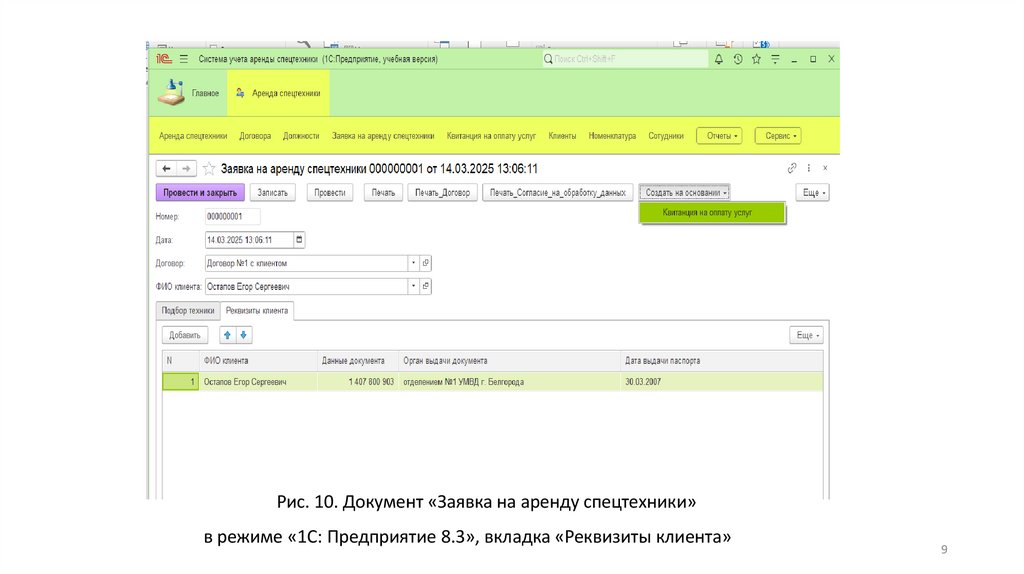Image resolution: width=1024 pixels, height=574 pixels.
Task: Open the Отчеты dropdown menu
Action: (718, 136)
